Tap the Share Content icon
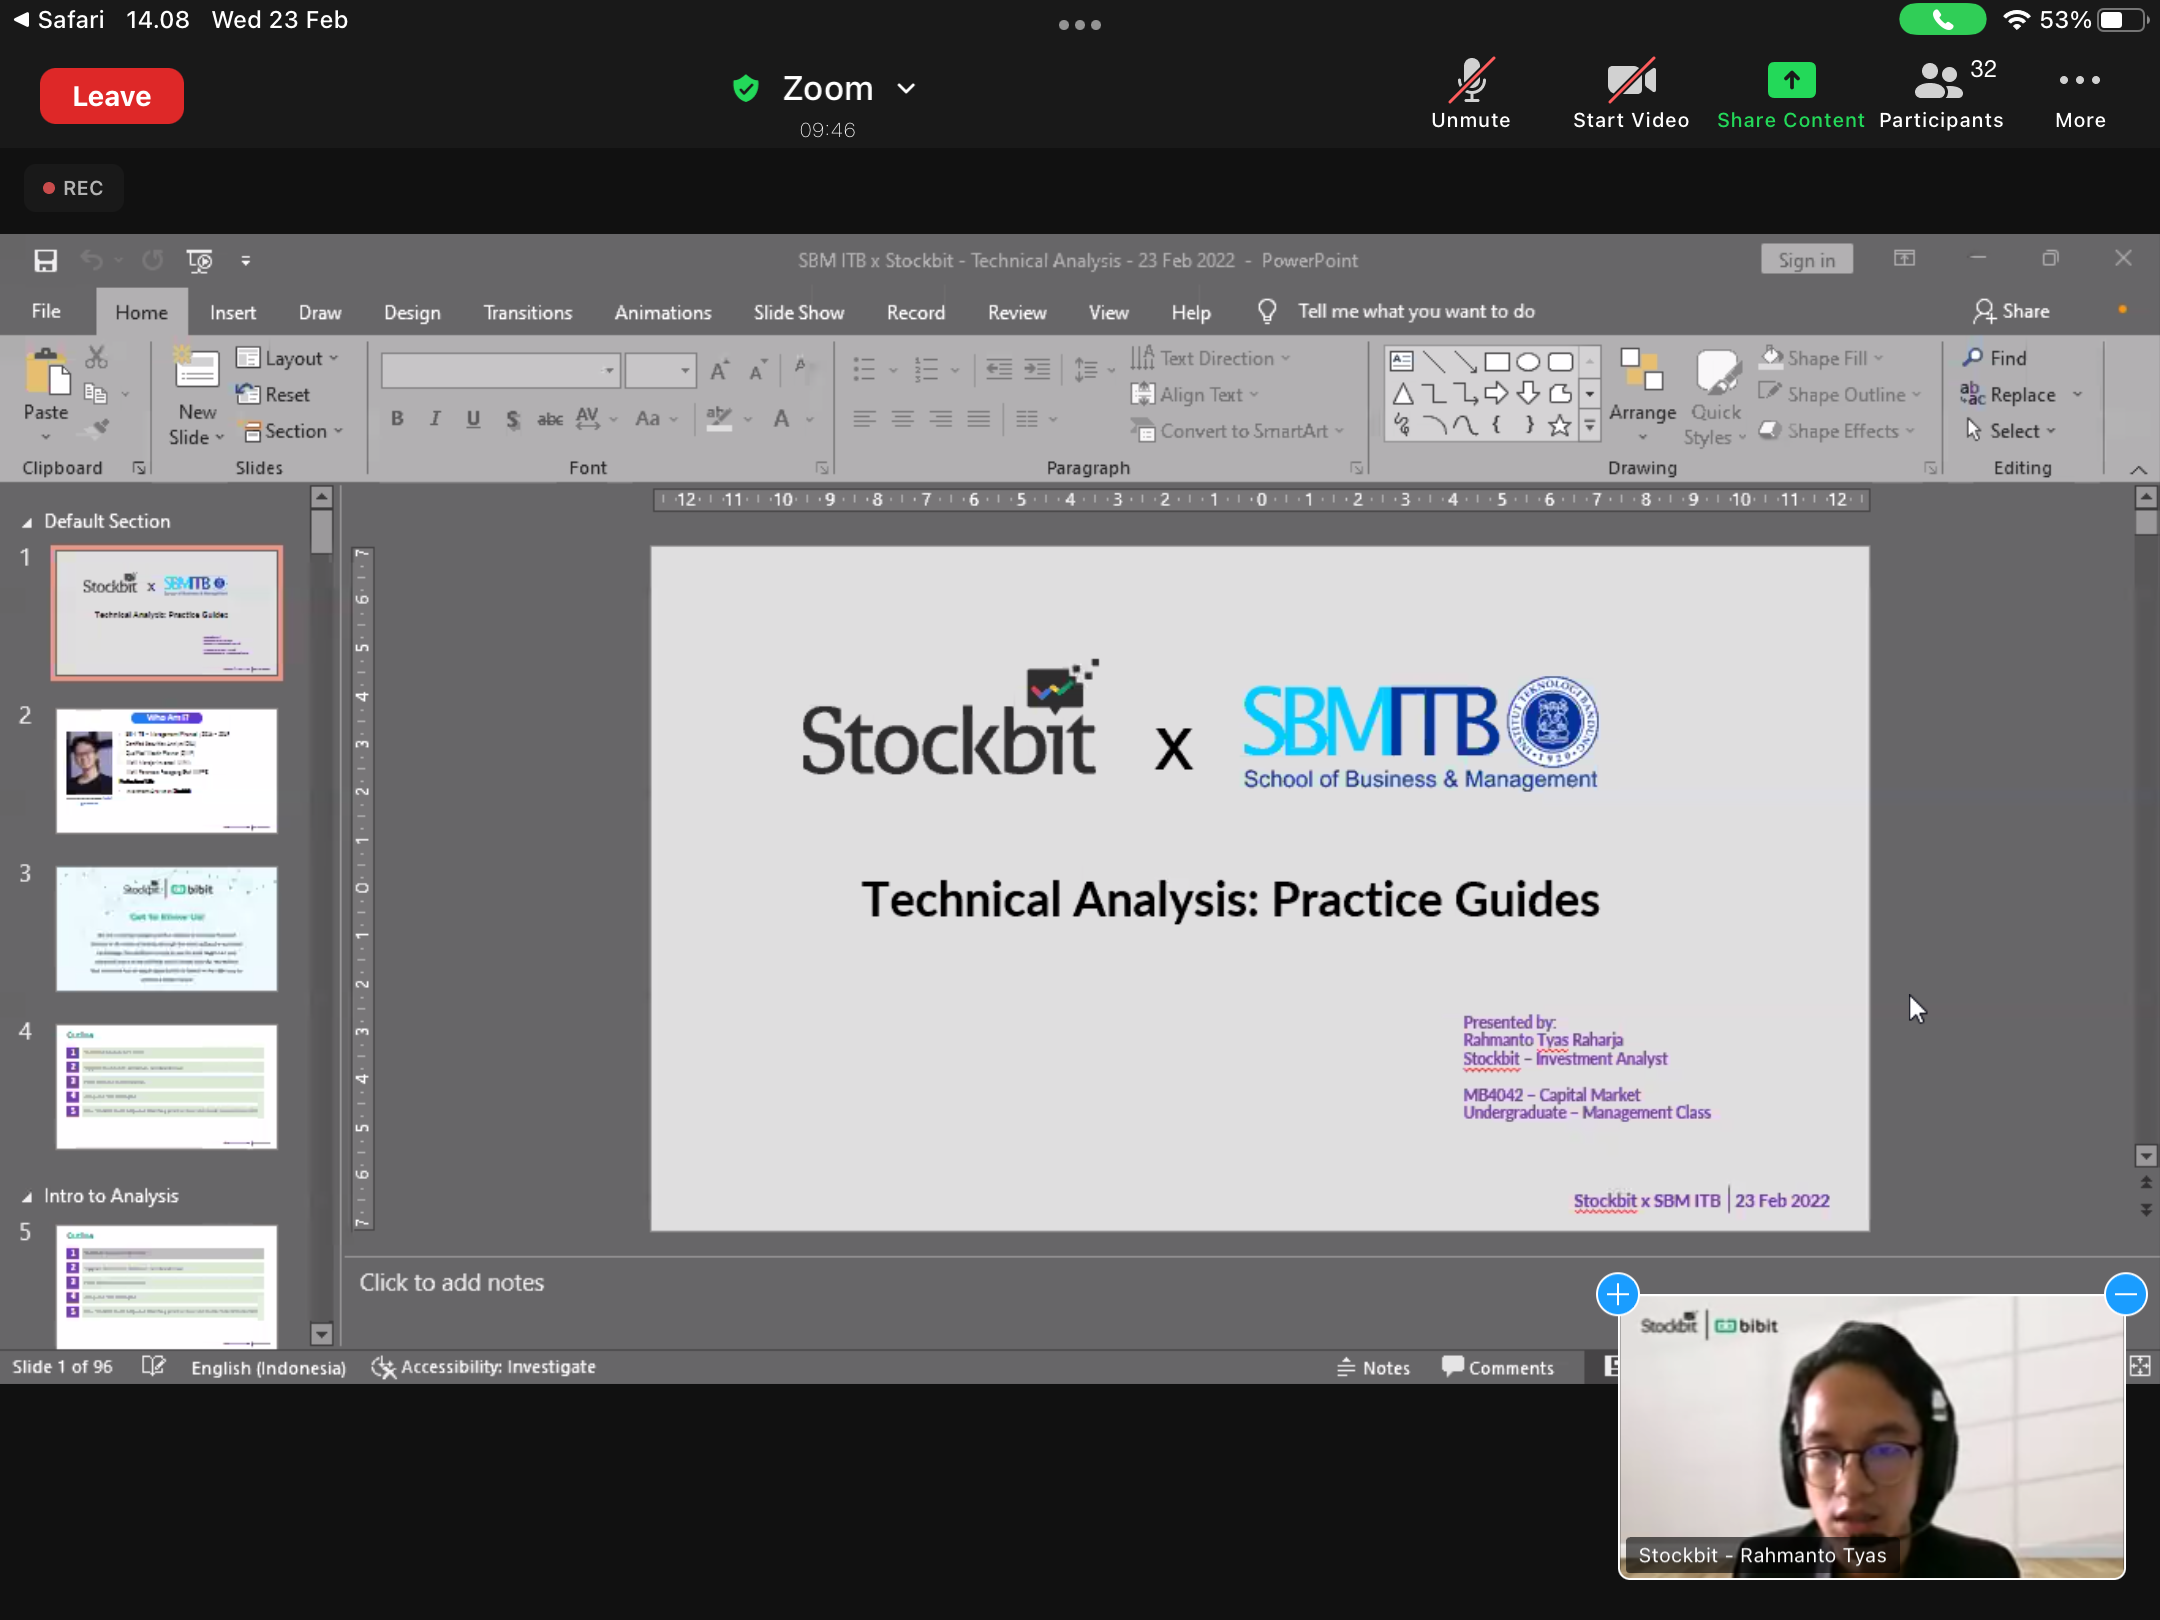 click(1791, 80)
